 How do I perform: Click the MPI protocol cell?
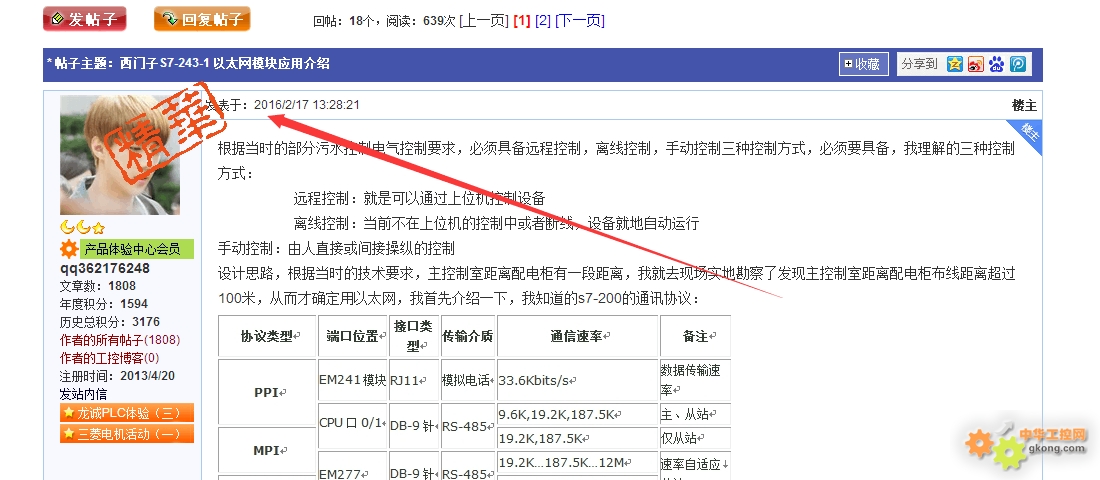(x=267, y=451)
